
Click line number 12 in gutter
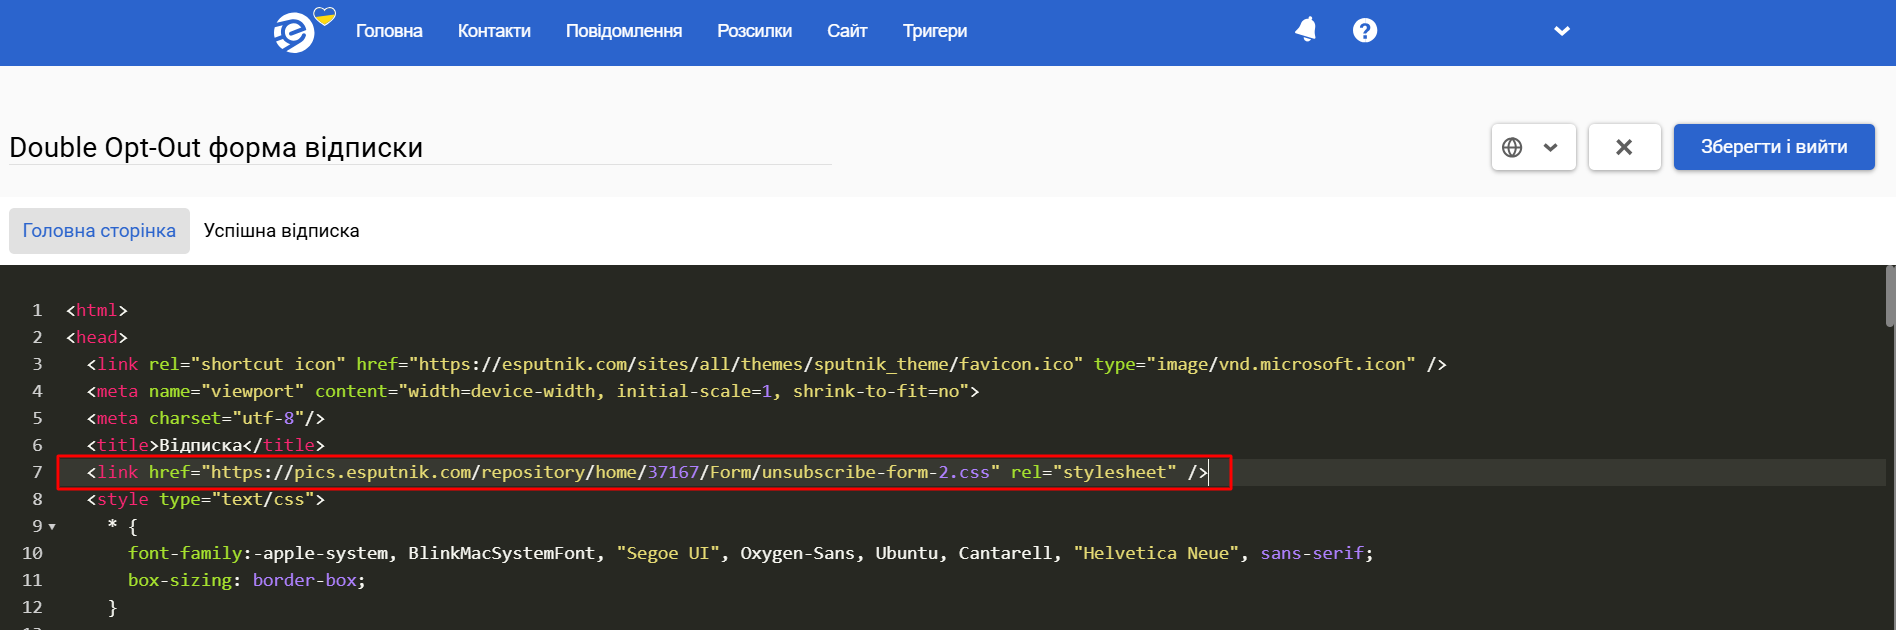(32, 607)
